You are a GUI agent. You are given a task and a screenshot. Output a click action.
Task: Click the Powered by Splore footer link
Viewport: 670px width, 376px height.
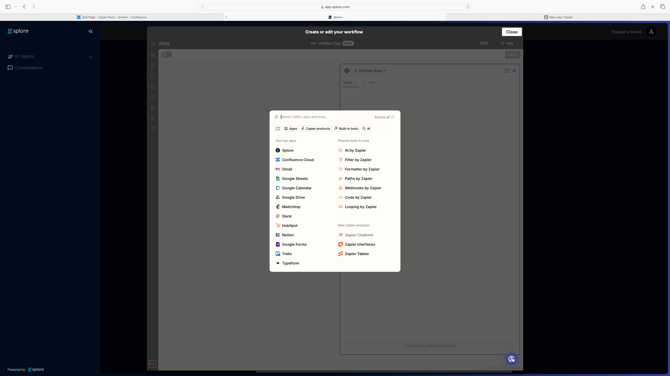pyautogui.click(x=26, y=370)
